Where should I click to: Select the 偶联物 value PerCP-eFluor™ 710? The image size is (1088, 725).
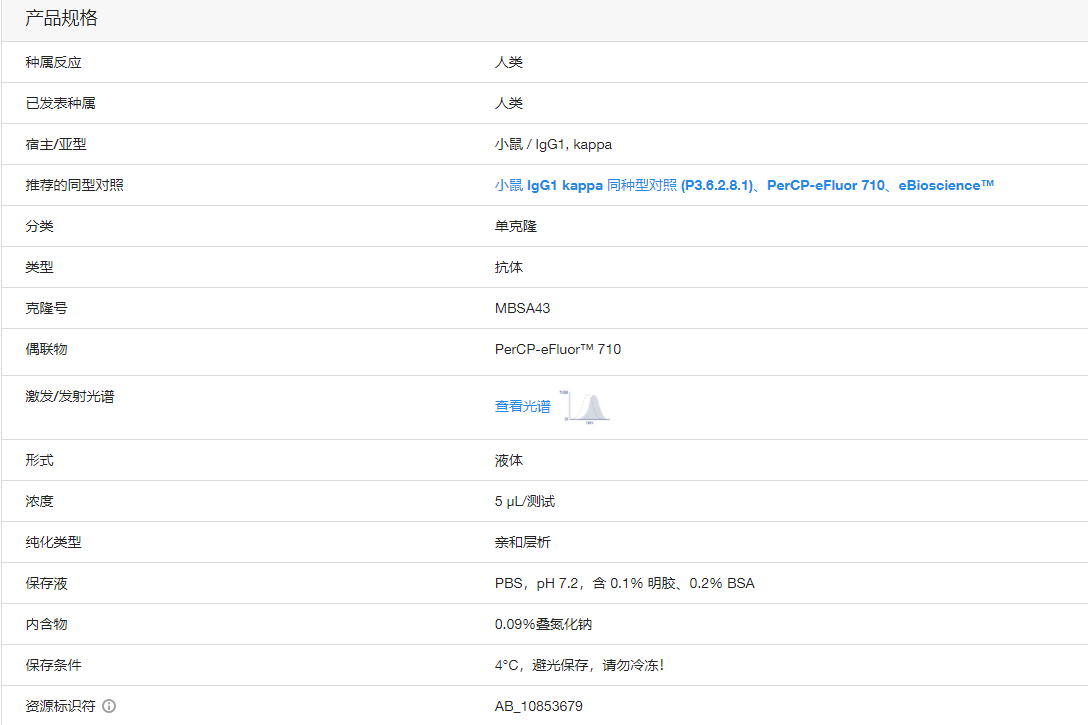coord(556,349)
